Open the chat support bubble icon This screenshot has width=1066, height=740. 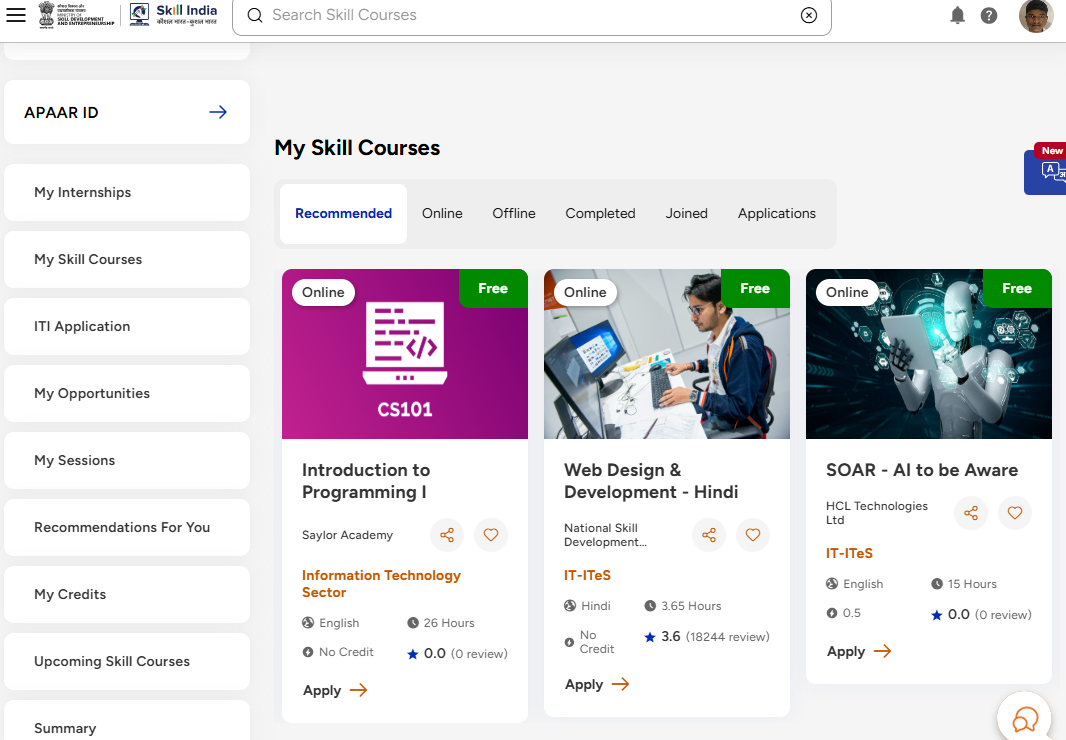[x=1025, y=719]
